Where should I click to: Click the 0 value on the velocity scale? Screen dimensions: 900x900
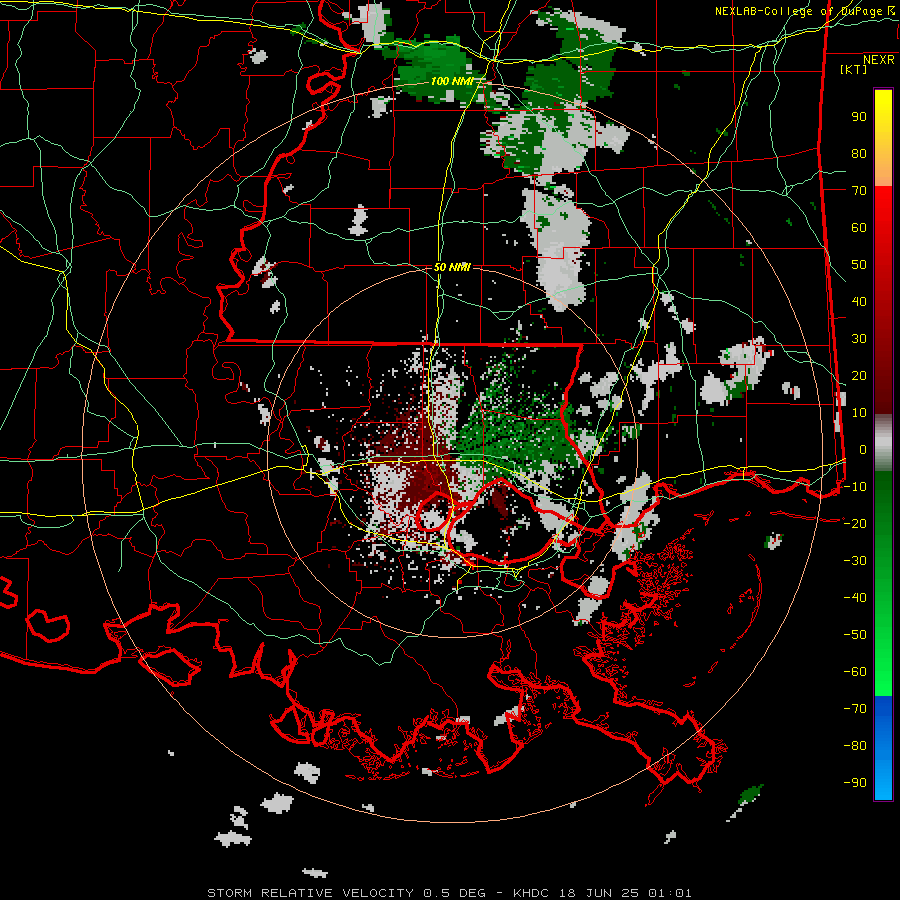[x=863, y=449]
